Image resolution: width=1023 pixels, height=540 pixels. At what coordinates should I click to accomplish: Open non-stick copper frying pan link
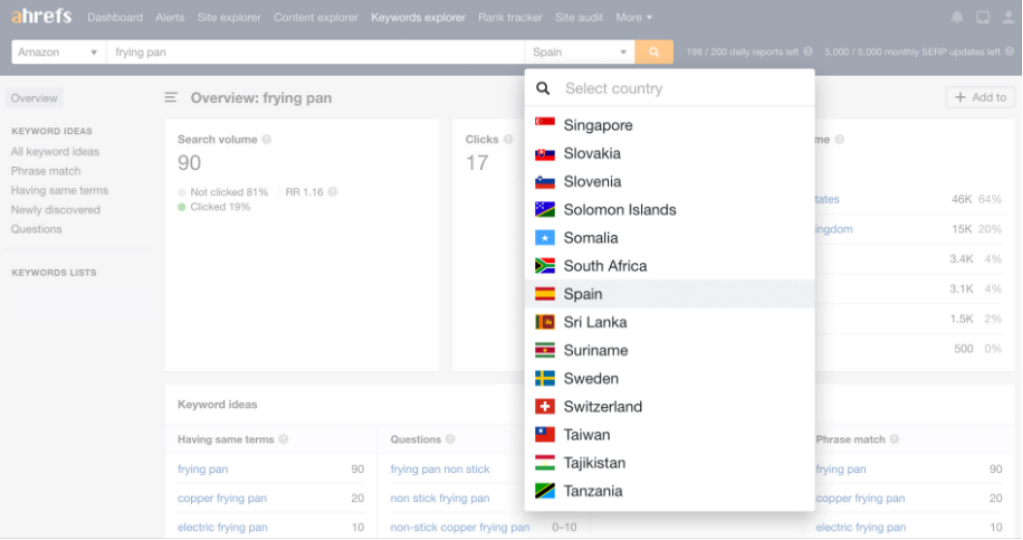[460, 527]
